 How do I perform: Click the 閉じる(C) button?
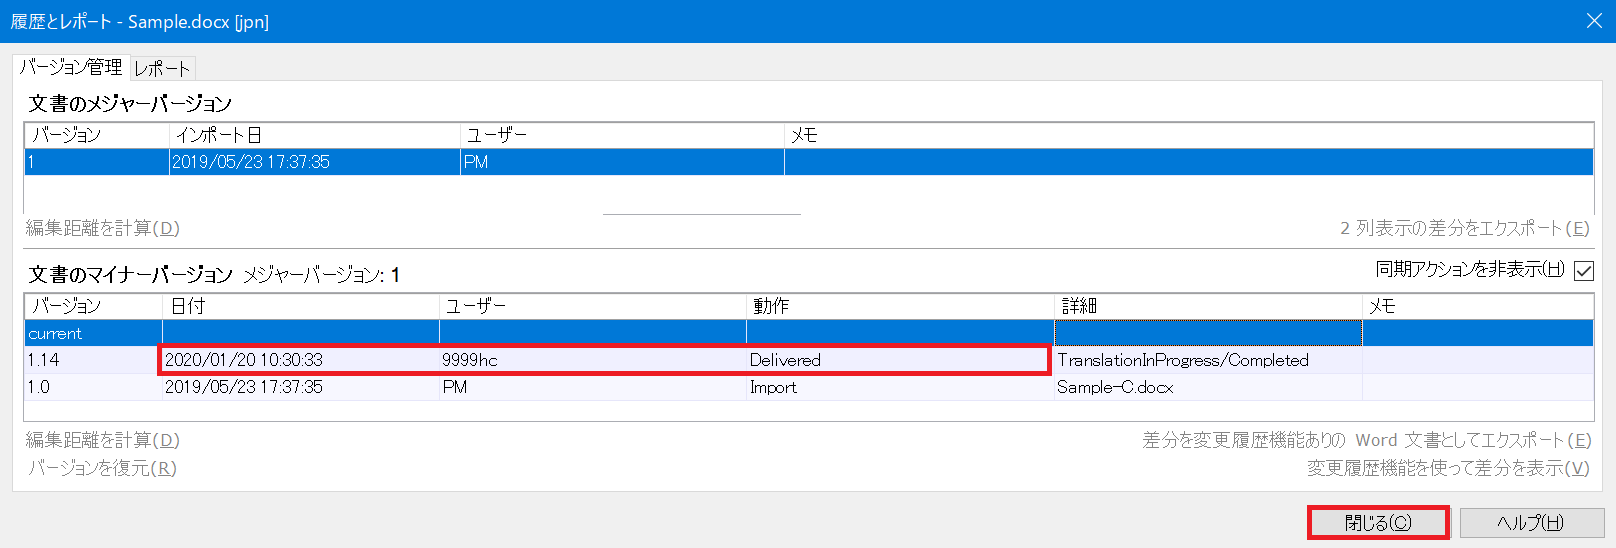click(1377, 522)
